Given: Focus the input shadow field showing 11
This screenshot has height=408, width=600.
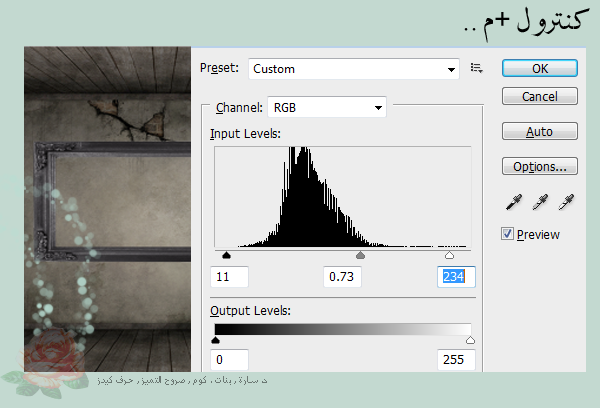Looking at the screenshot, I should coord(229,277).
